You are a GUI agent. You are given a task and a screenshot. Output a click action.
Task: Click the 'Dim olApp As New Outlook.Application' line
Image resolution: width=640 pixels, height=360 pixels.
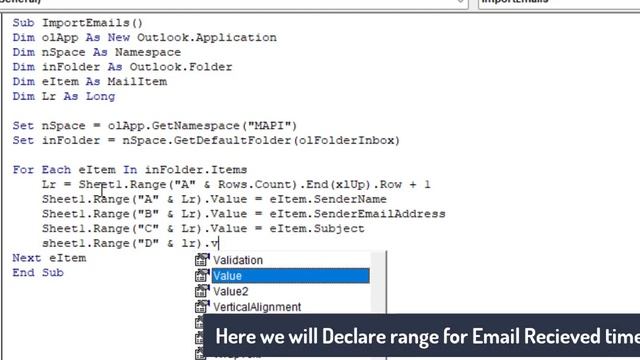(144, 38)
